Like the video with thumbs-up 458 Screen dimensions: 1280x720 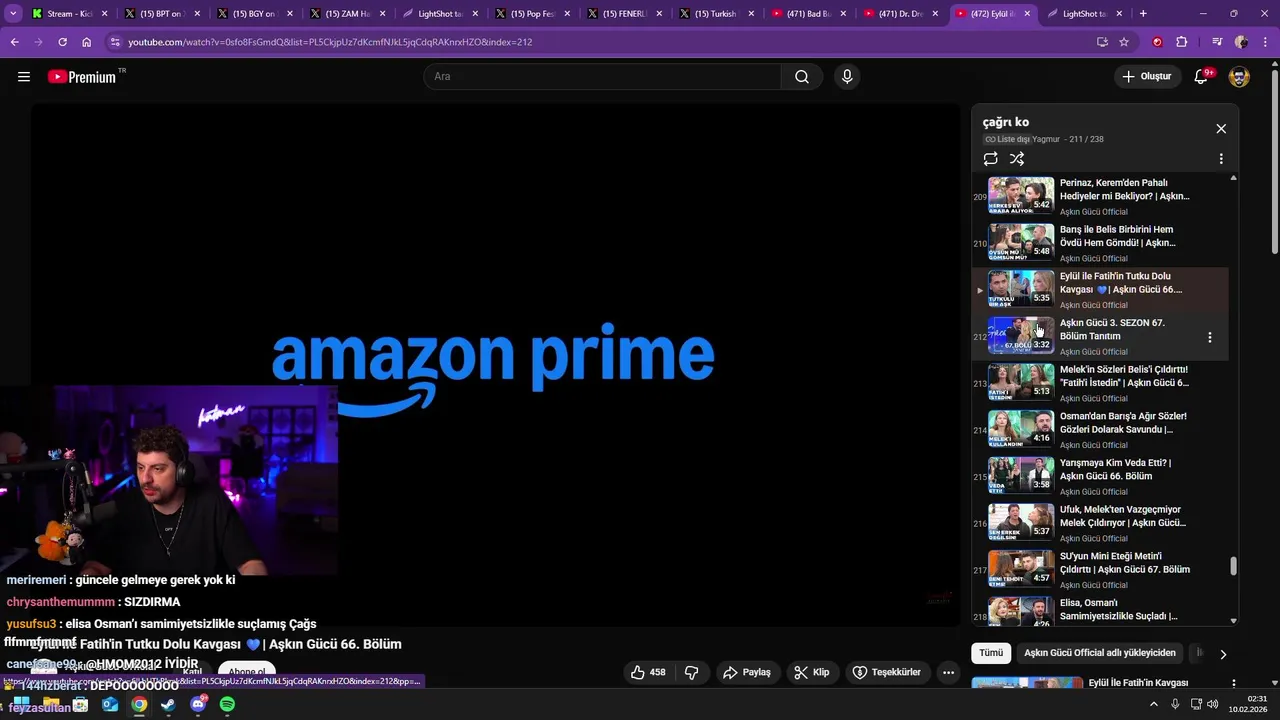648,673
